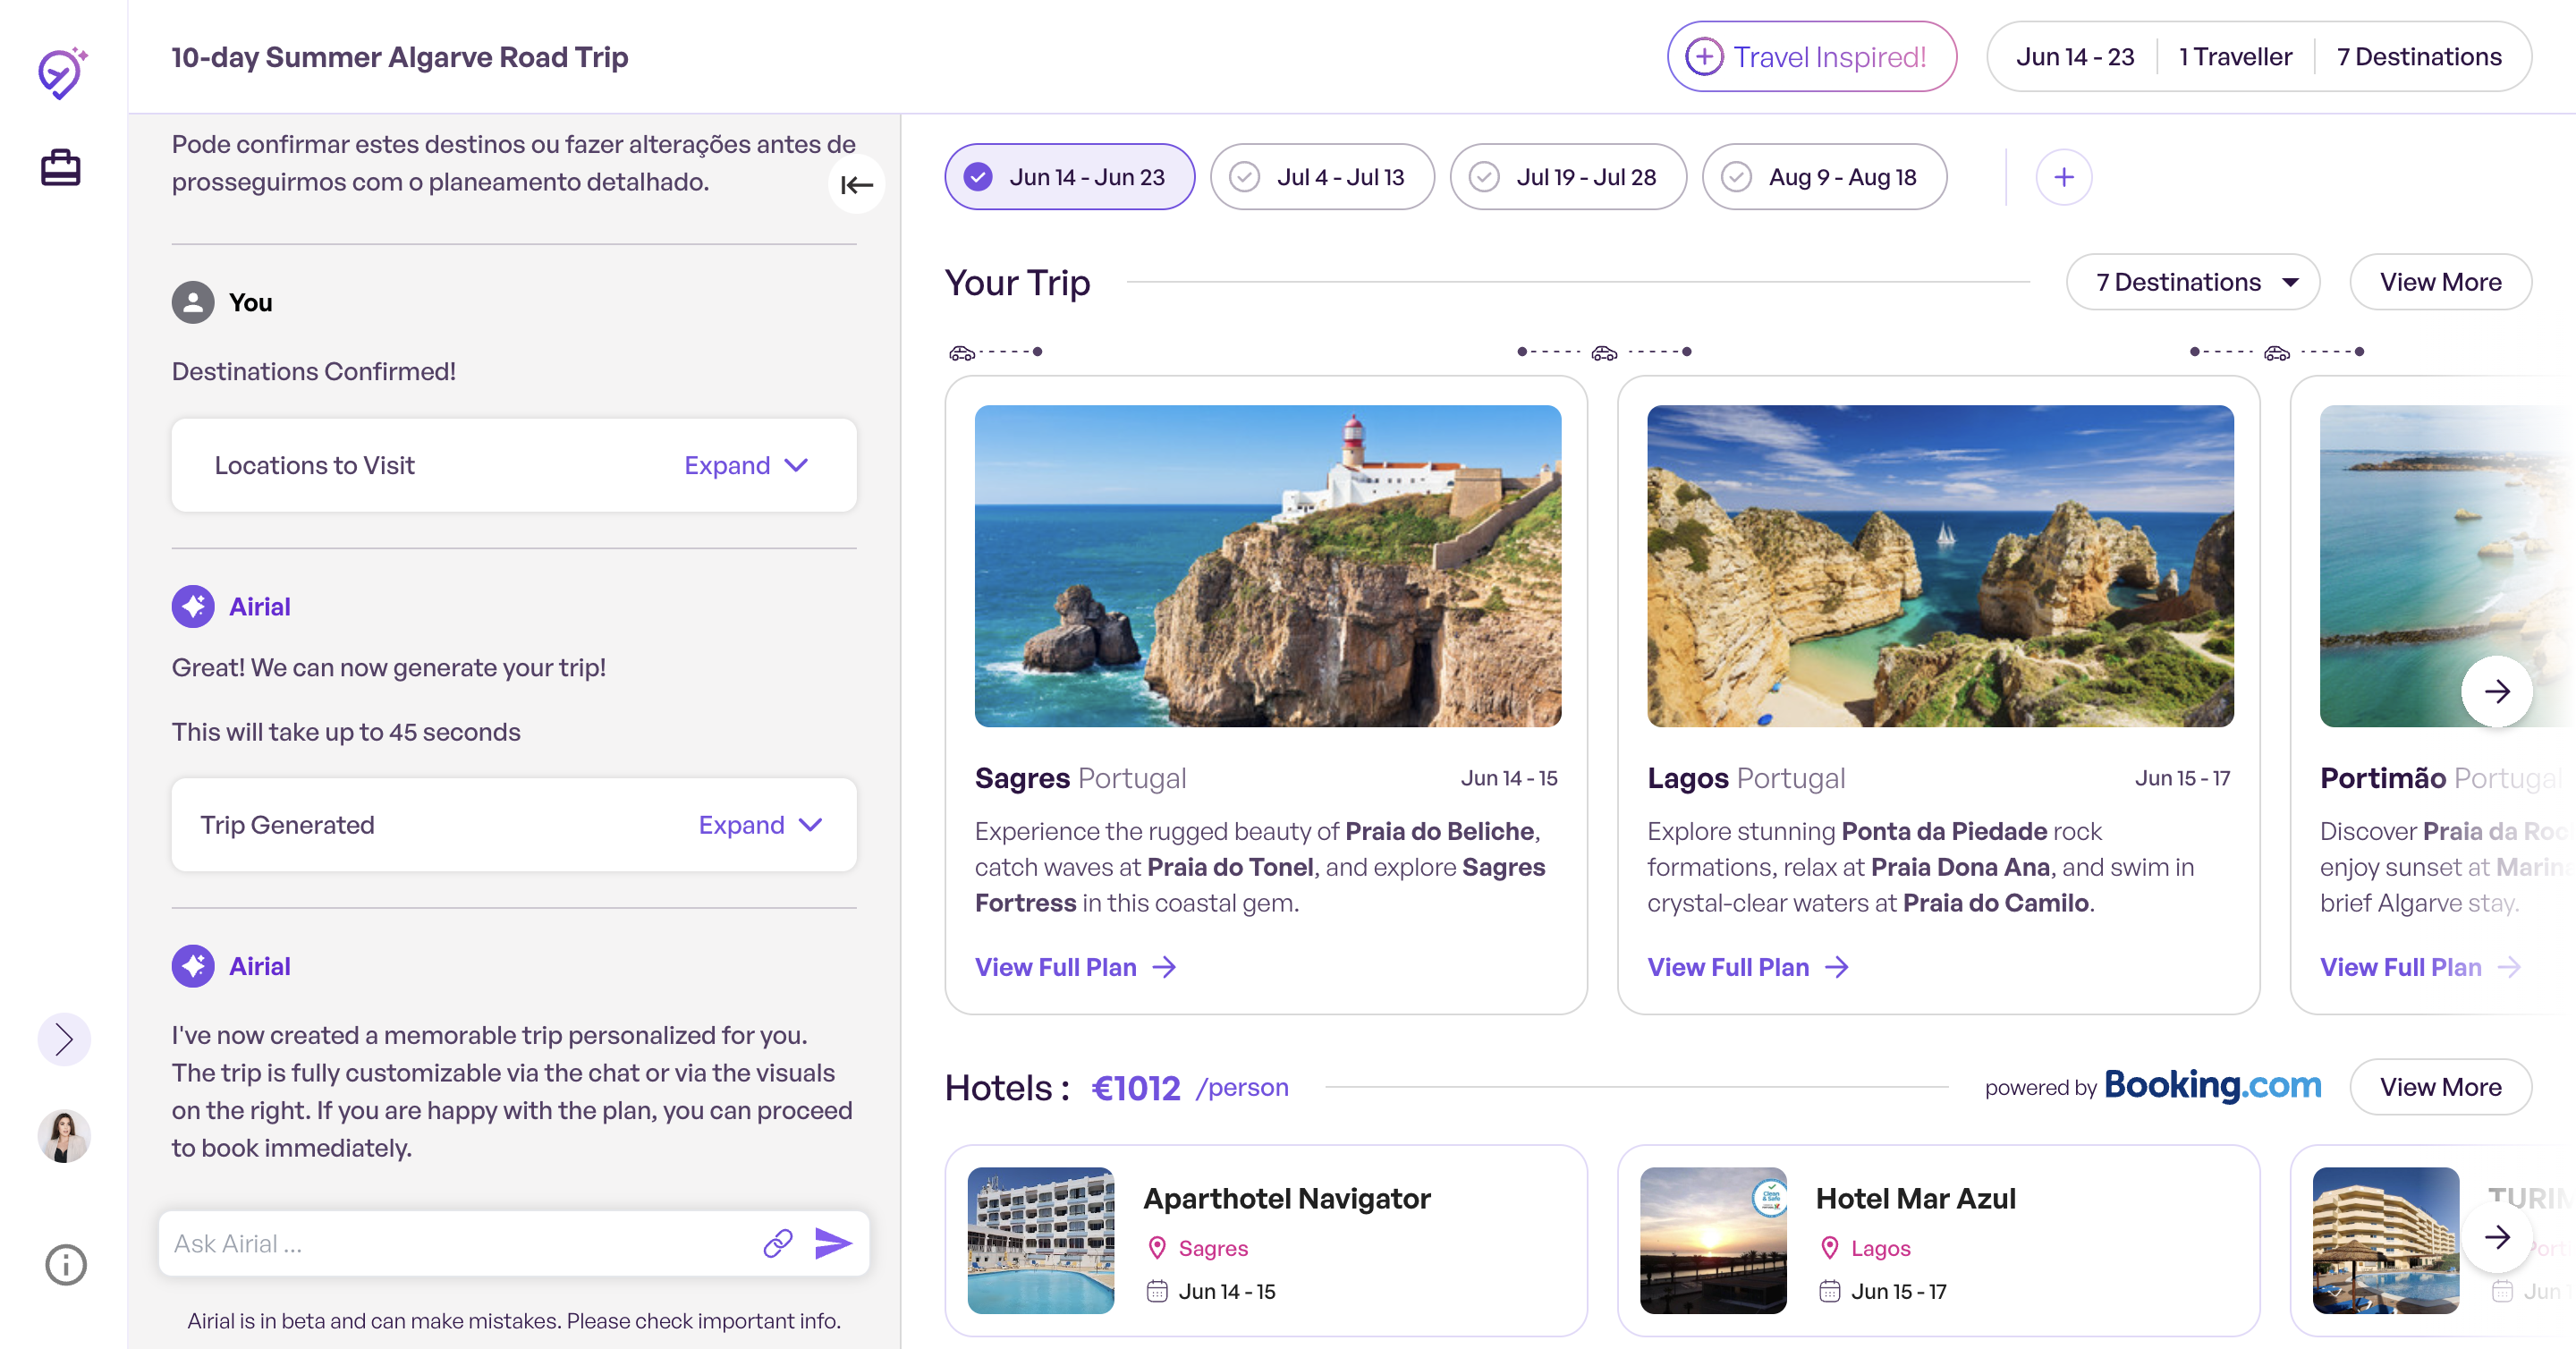Add a new date option with plus icon
The height and width of the screenshot is (1349, 2576).
[x=2064, y=177]
